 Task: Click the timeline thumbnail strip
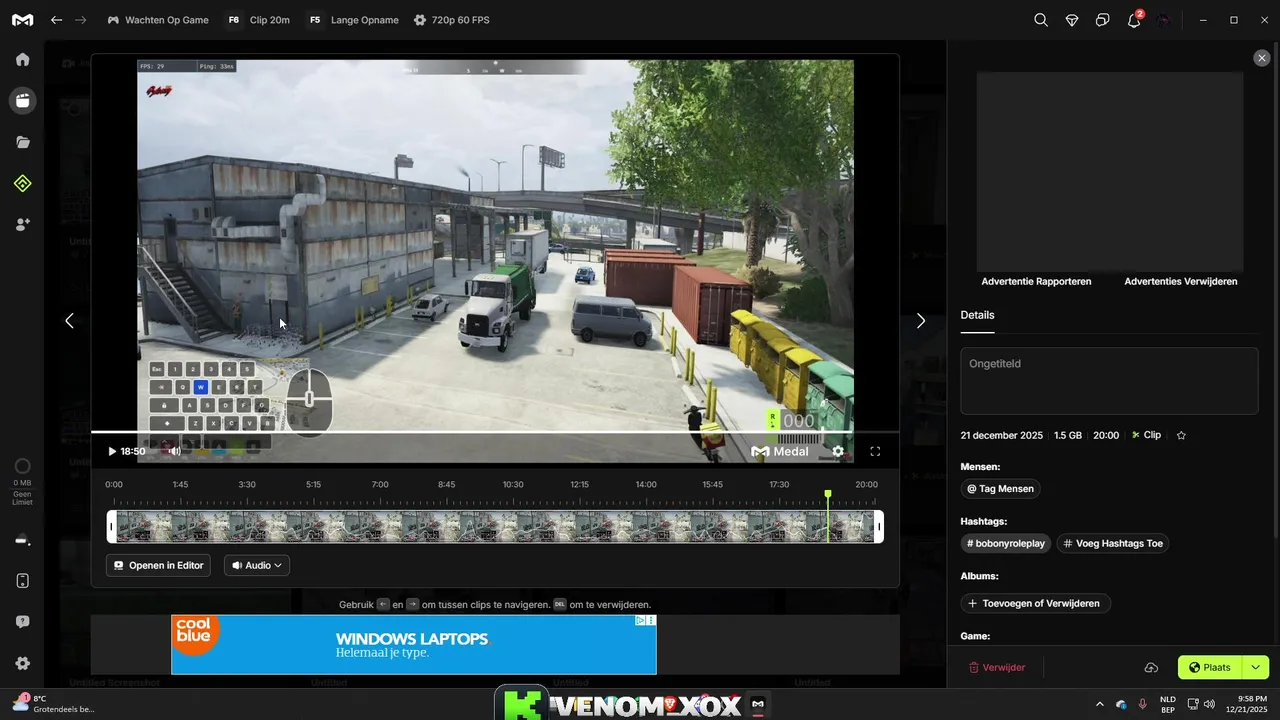click(495, 527)
